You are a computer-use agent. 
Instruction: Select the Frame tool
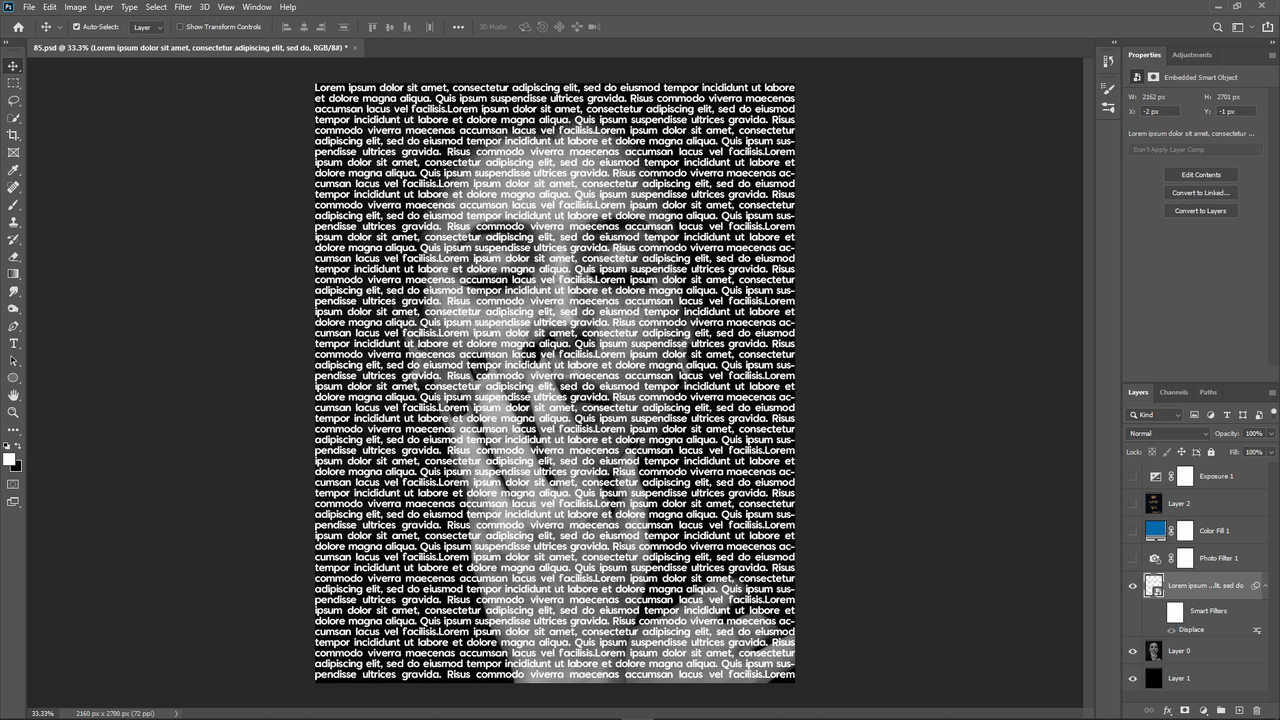(x=13, y=153)
